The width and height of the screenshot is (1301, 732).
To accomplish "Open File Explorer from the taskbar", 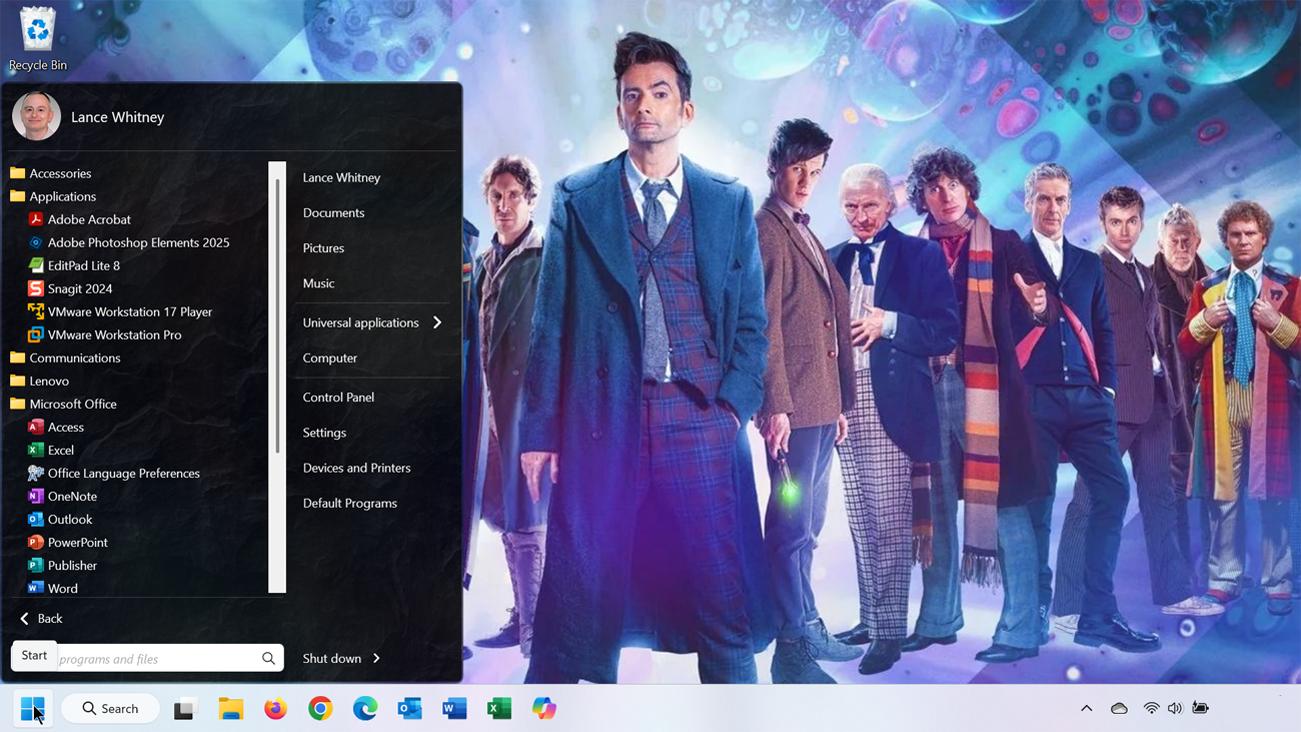I will click(231, 709).
